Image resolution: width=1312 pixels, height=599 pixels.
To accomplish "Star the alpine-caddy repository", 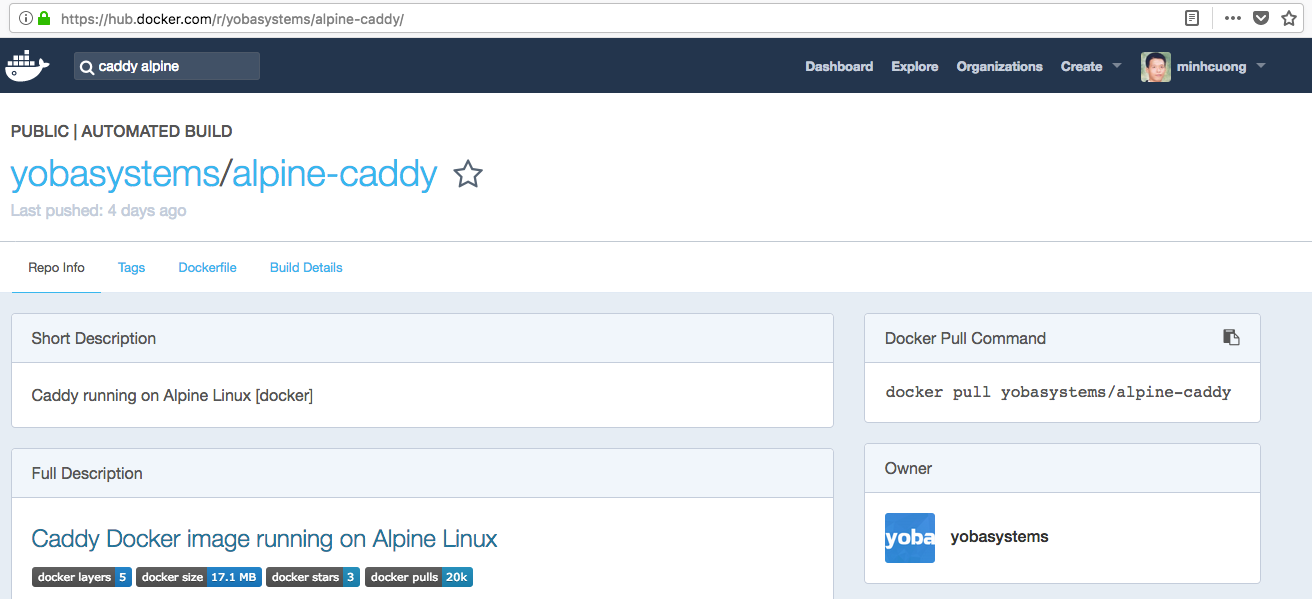I will pyautogui.click(x=468, y=174).
